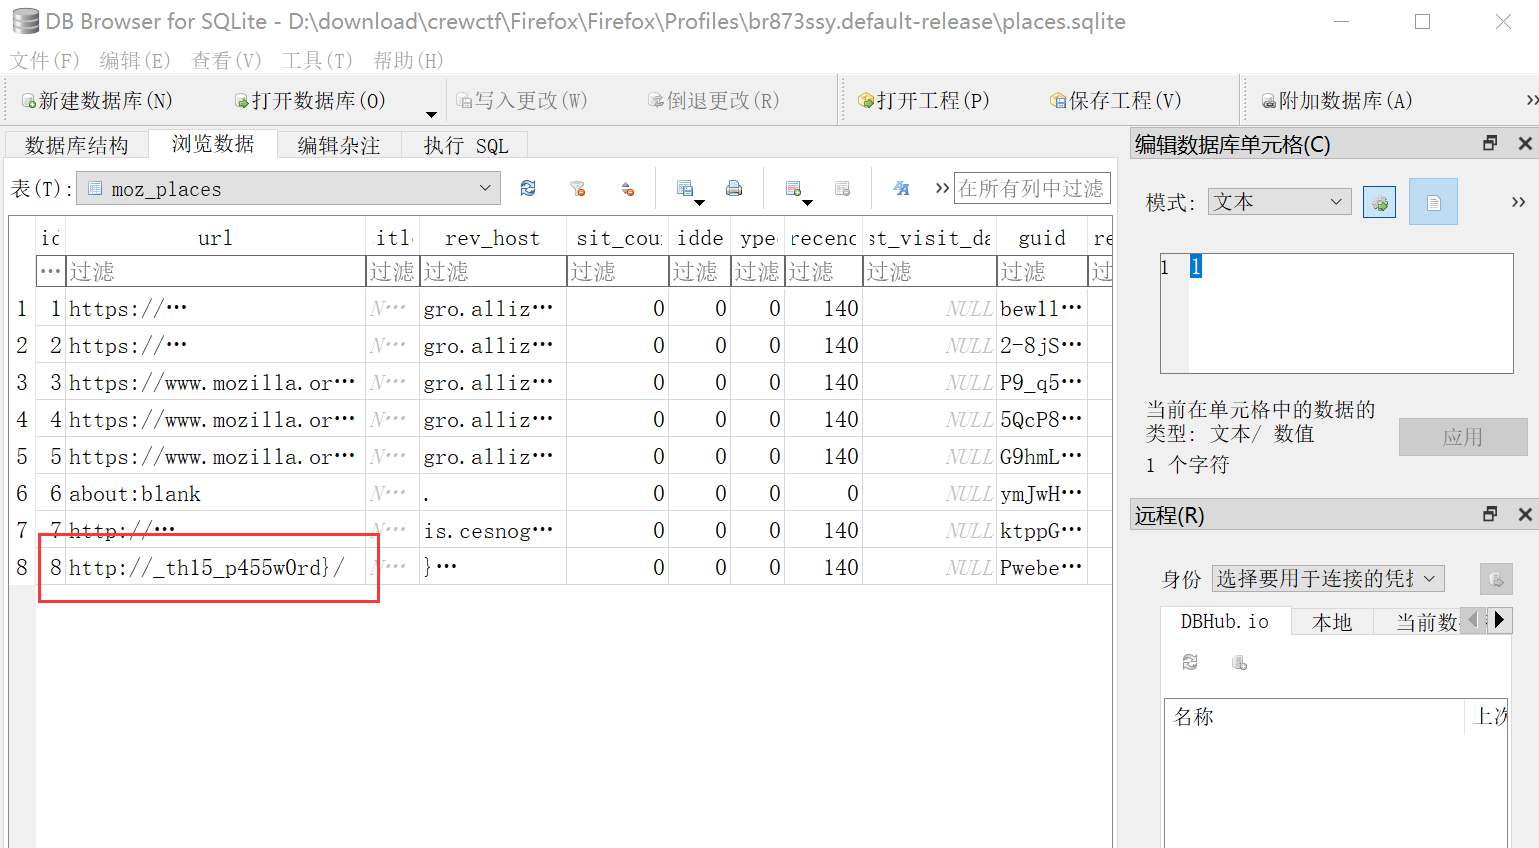Expand the Open Database recent-files arrow
The width and height of the screenshot is (1539, 848).
click(x=431, y=113)
